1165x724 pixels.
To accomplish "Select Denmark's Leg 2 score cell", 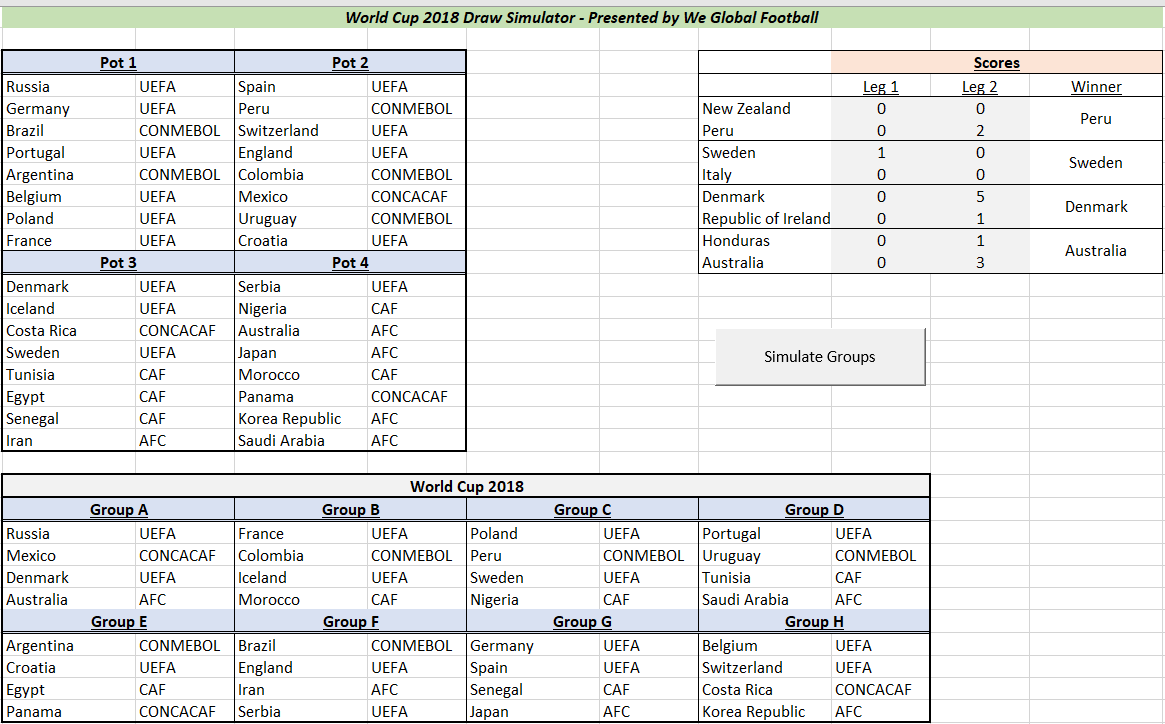I will click(980, 197).
